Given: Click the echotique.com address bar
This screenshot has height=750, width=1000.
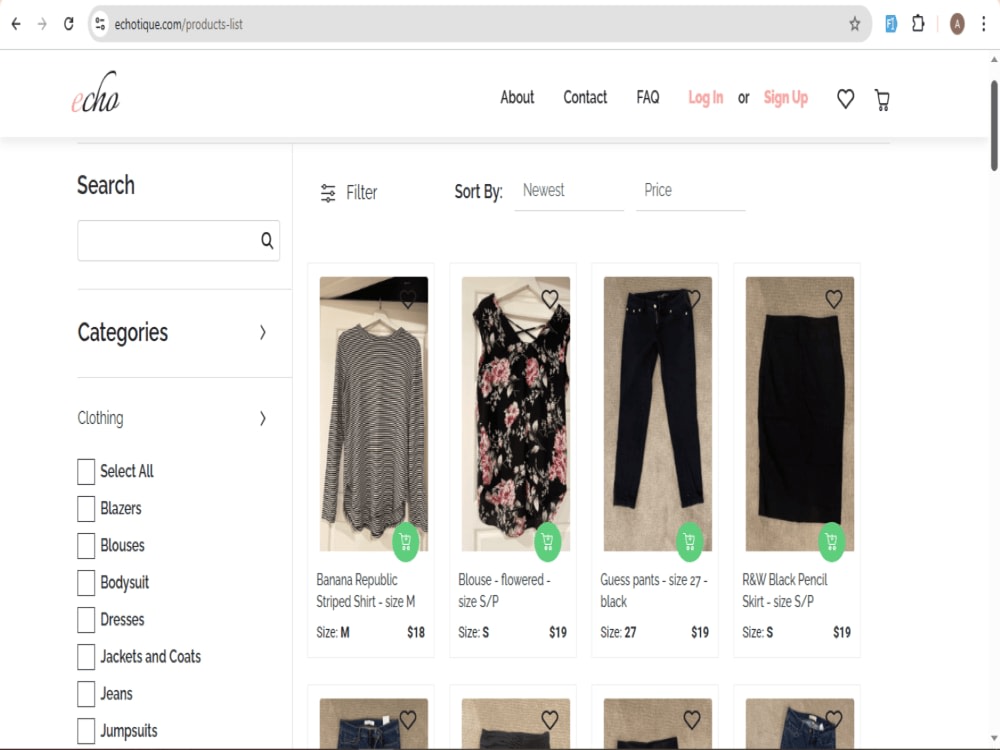Looking at the screenshot, I should (478, 24).
